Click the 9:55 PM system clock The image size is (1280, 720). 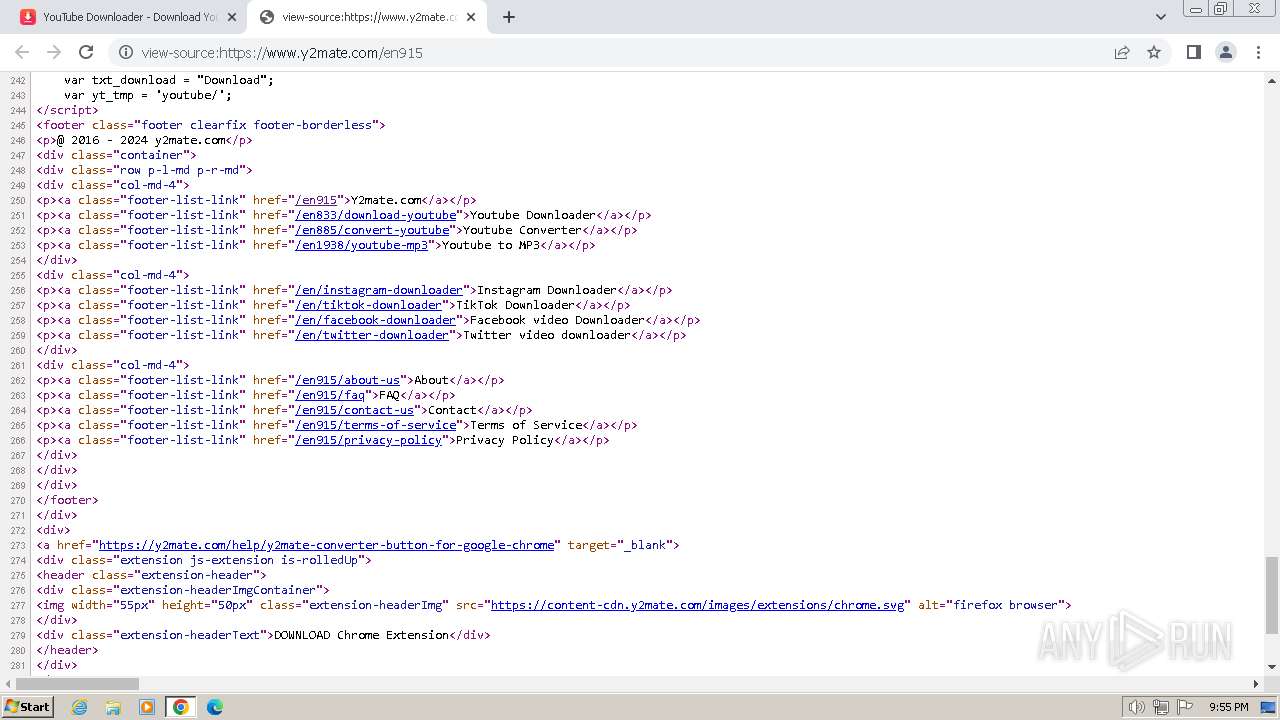pyautogui.click(x=1229, y=707)
